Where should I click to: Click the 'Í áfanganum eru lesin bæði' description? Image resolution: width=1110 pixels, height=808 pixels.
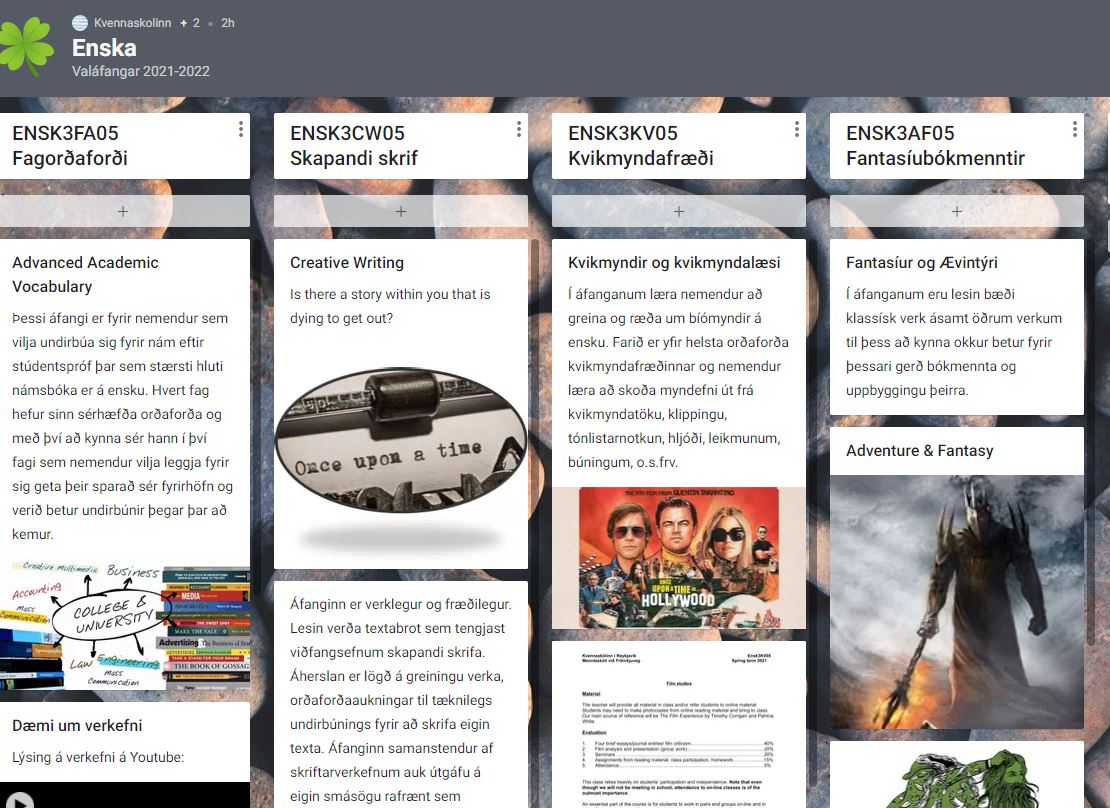click(x=954, y=342)
